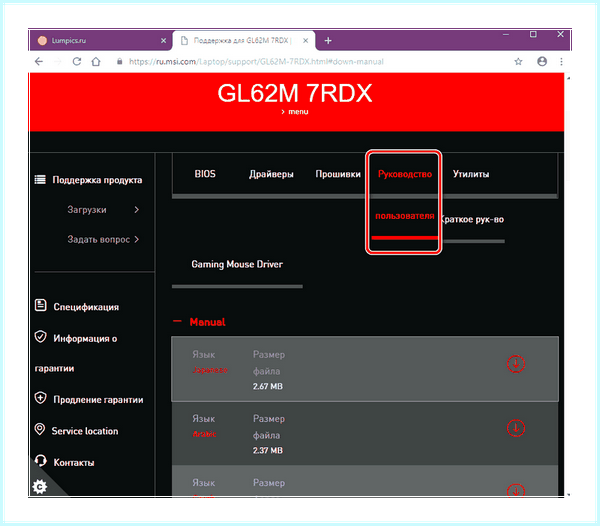Click the address bar URL field
This screenshot has height=526, width=600.
tap(256, 62)
